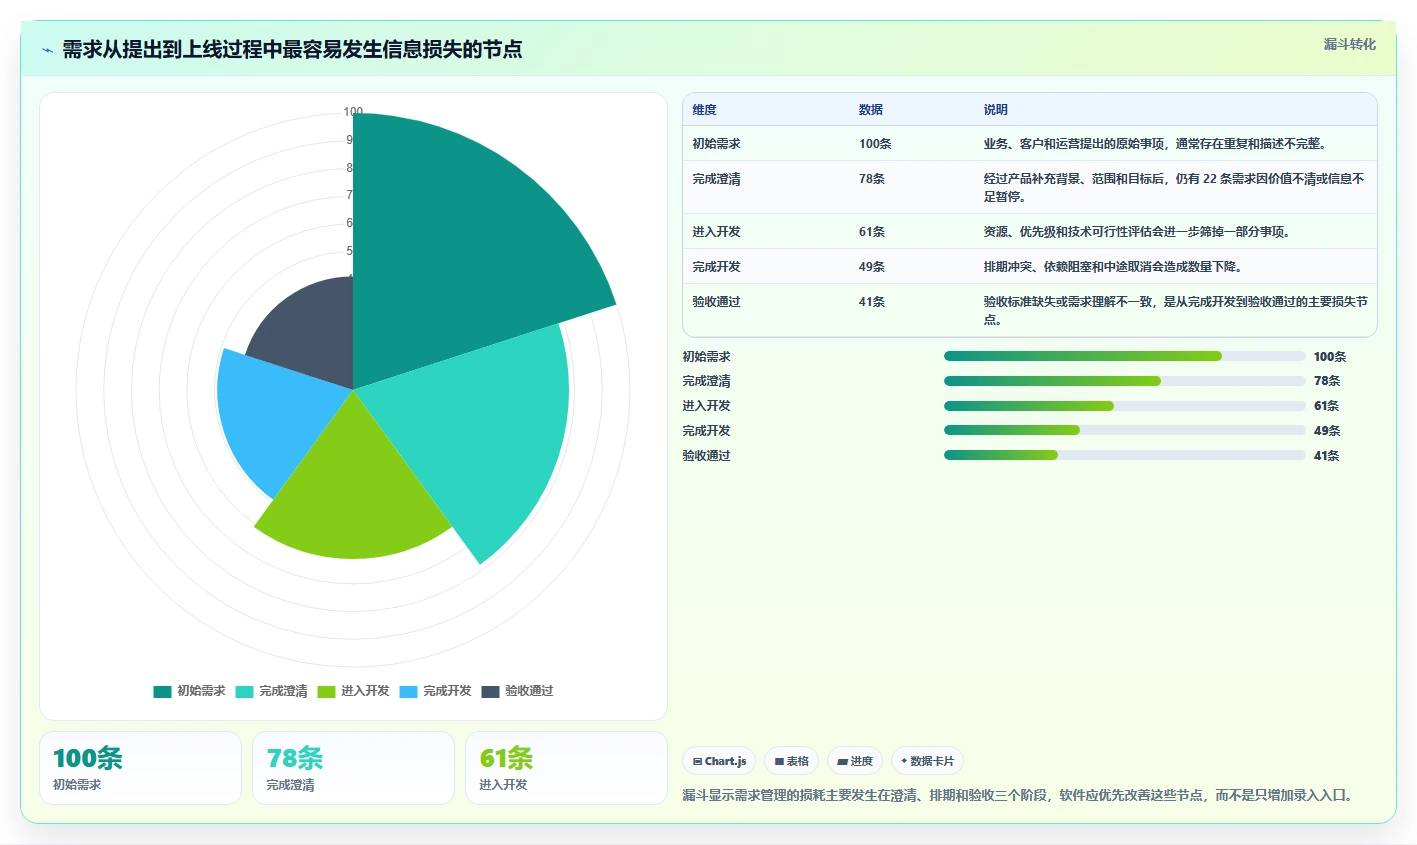Toggle 验收通过 legend swatch in chart
This screenshot has height=845, width=1417.
490,692
